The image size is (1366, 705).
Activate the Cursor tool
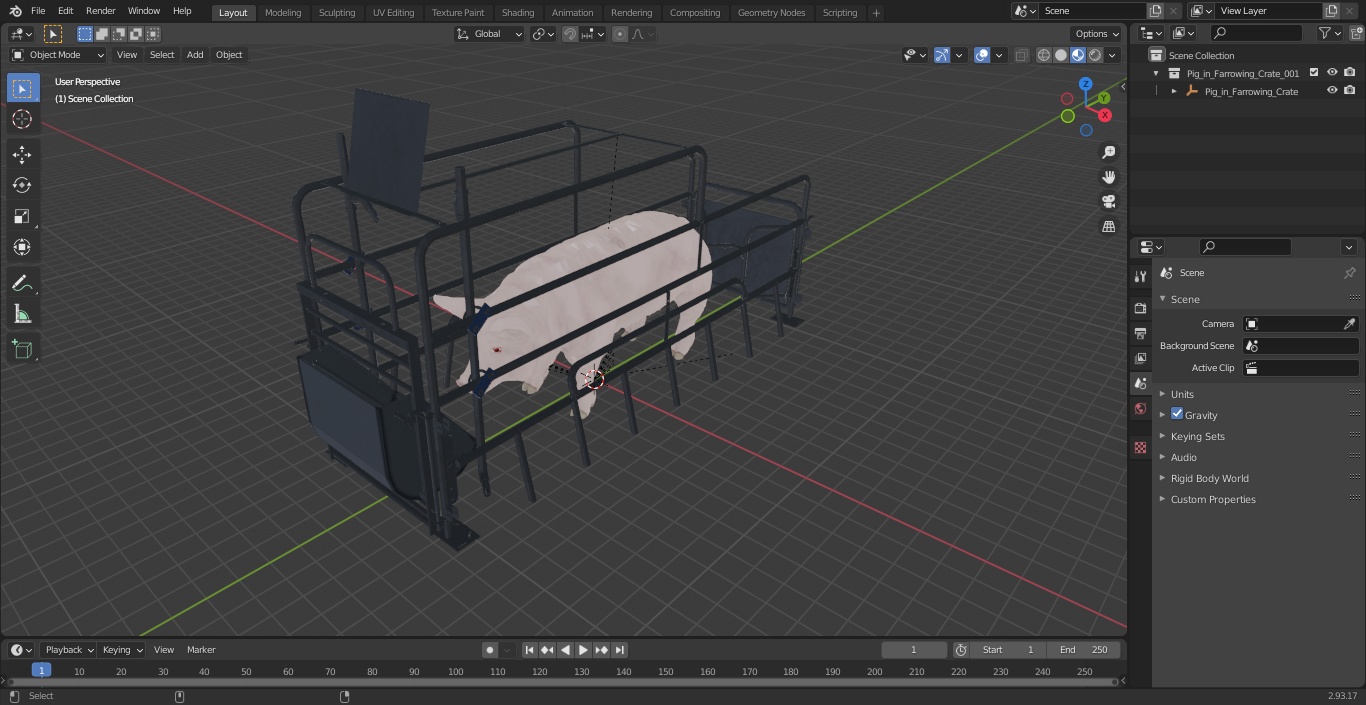click(x=22, y=119)
